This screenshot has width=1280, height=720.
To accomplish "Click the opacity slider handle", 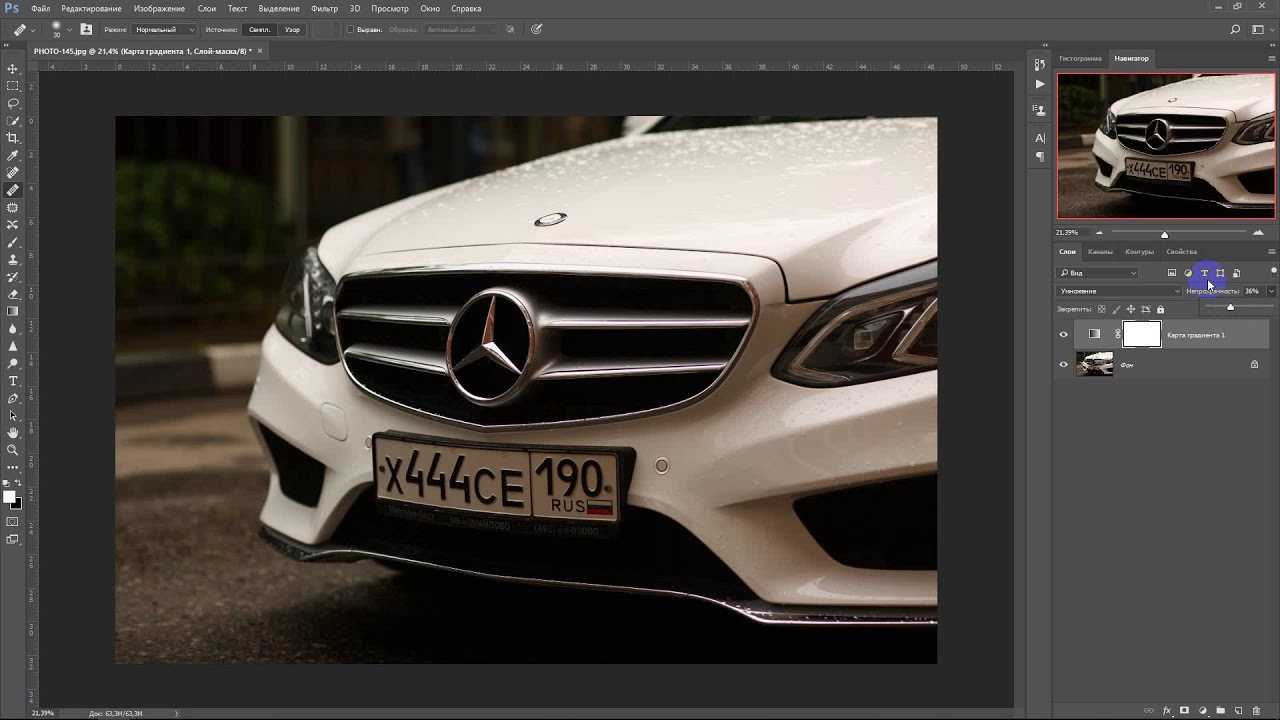I will pyautogui.click(x=1230, y=307).
